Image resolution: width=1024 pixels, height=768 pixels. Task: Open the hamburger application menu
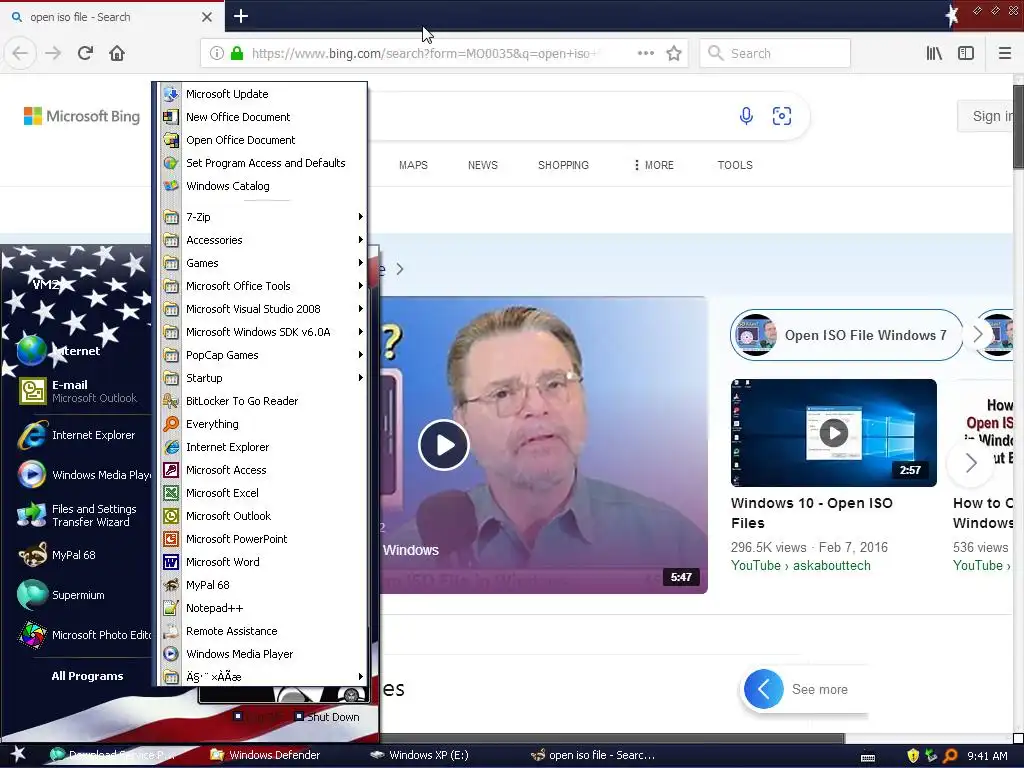pyautogui.click(x=1005, y=54)
